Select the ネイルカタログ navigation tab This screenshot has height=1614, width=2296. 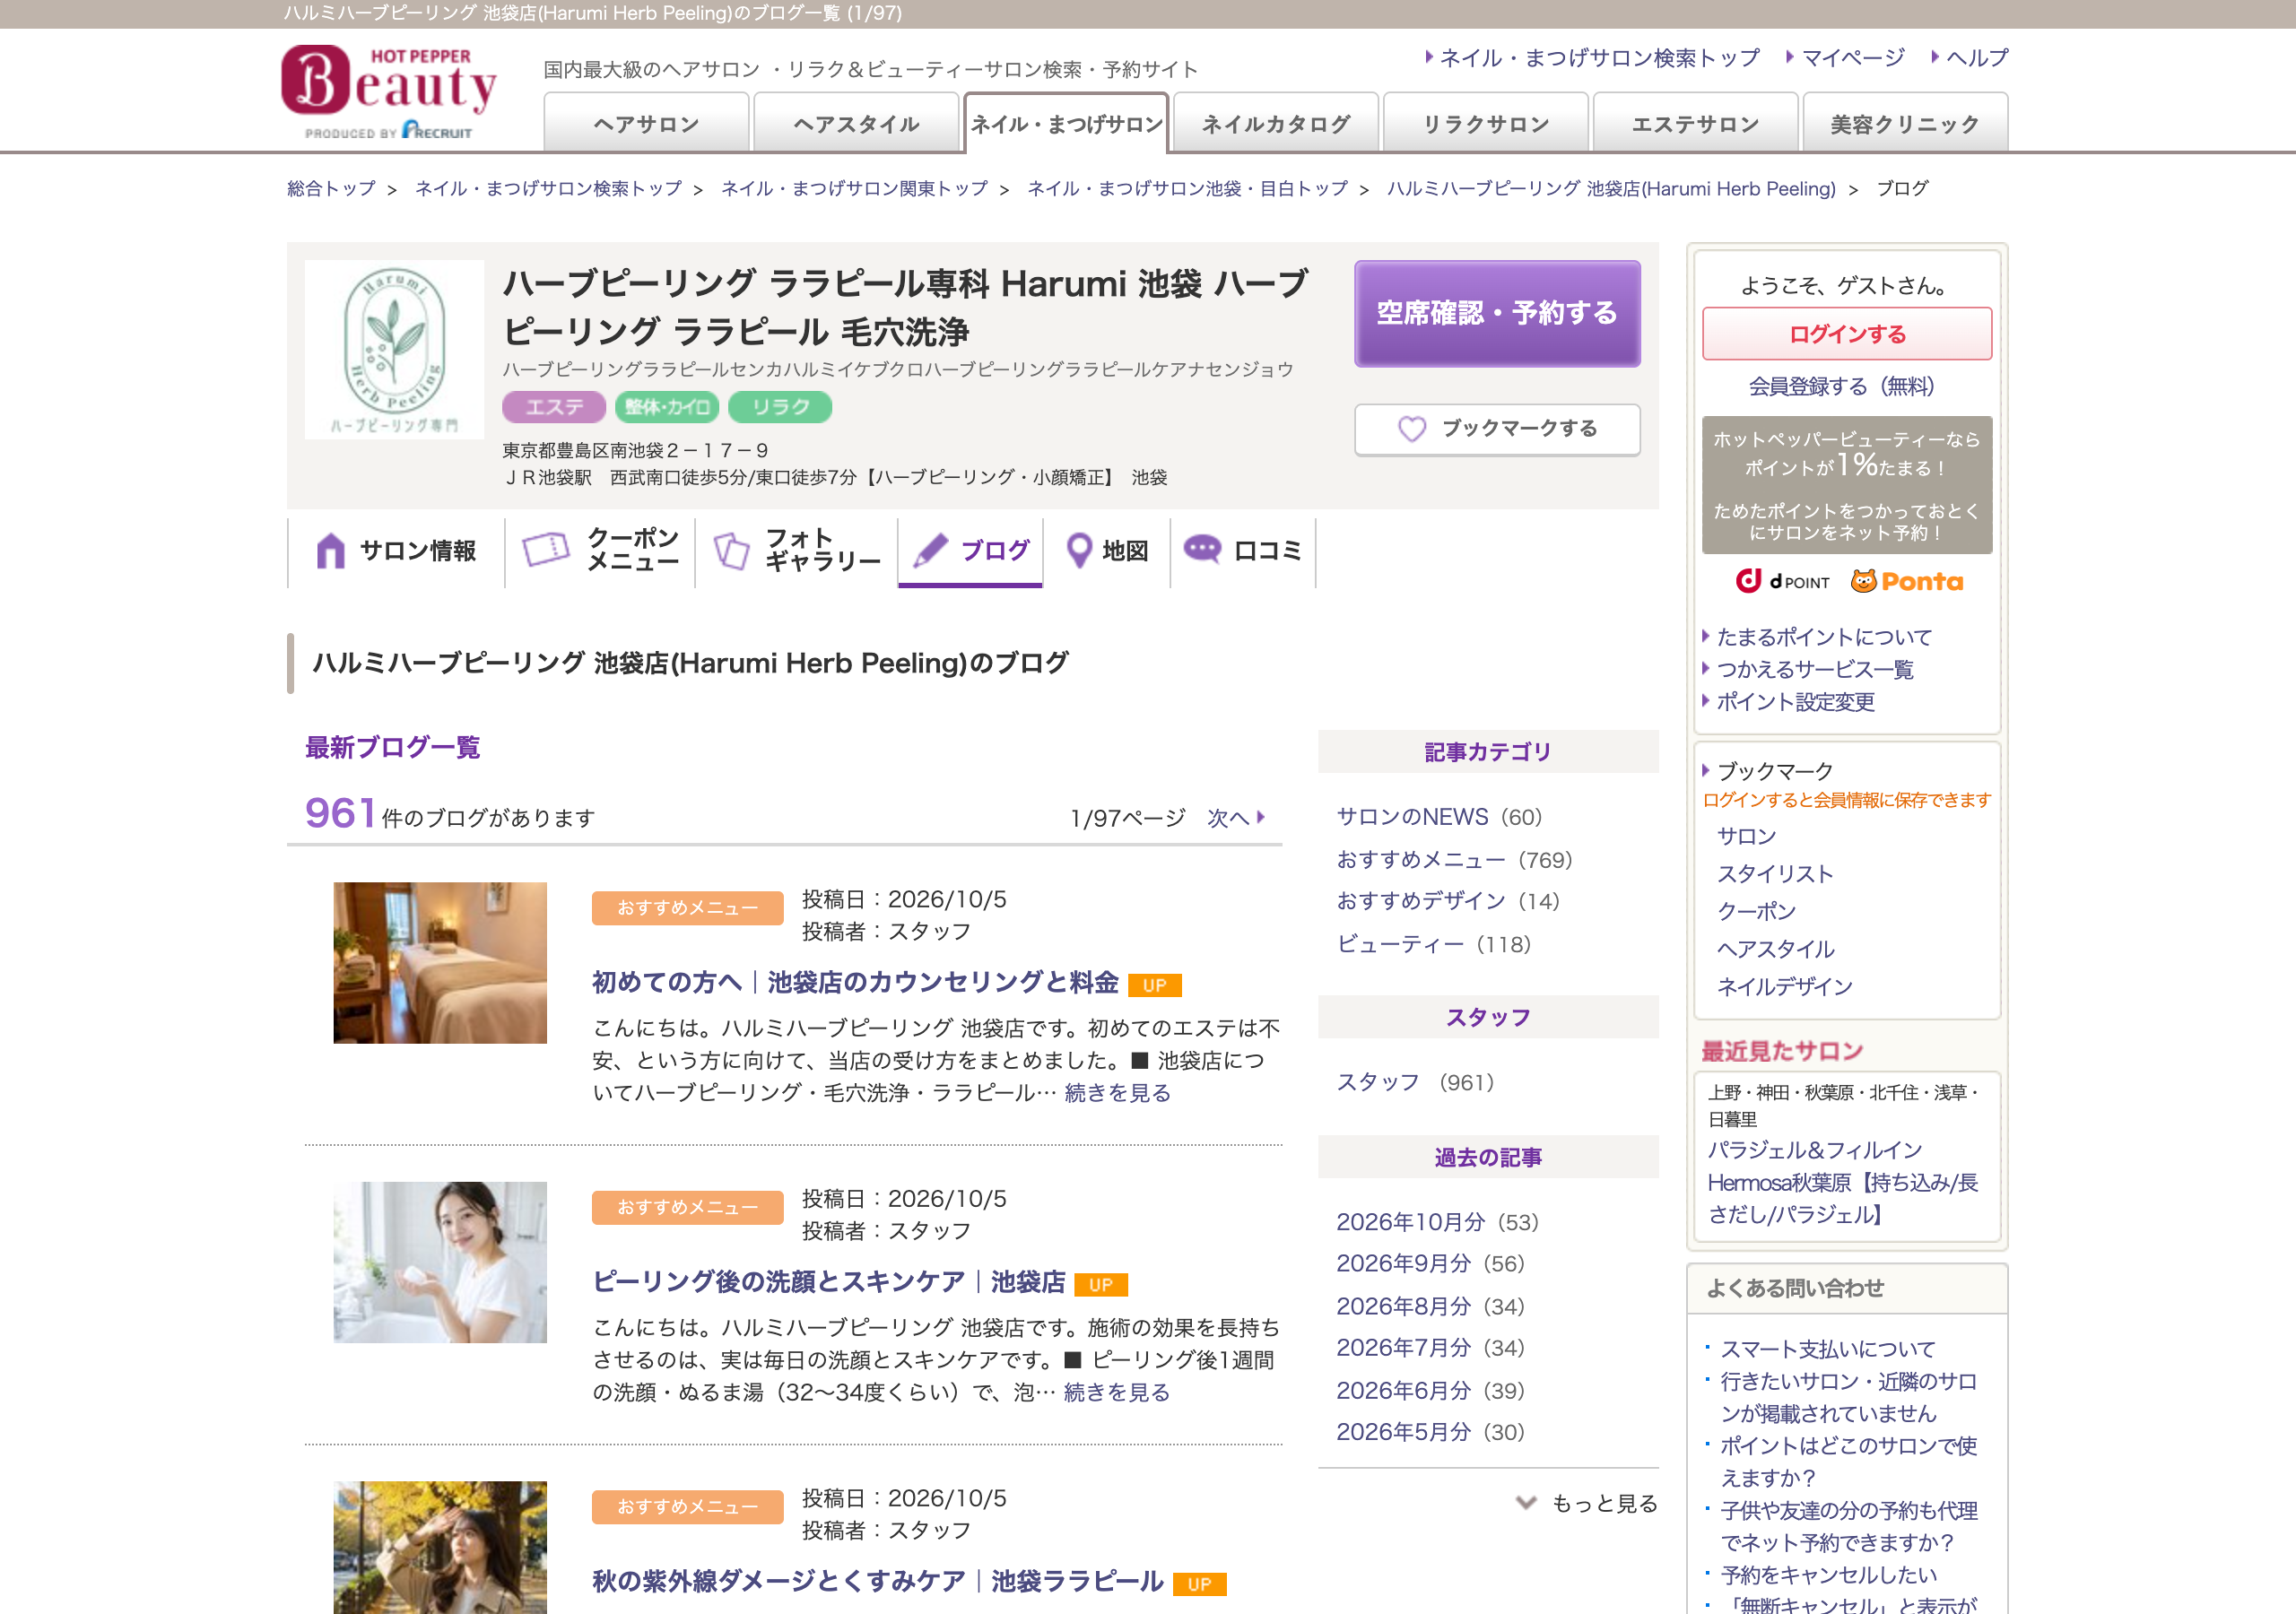click(1276, 124)
